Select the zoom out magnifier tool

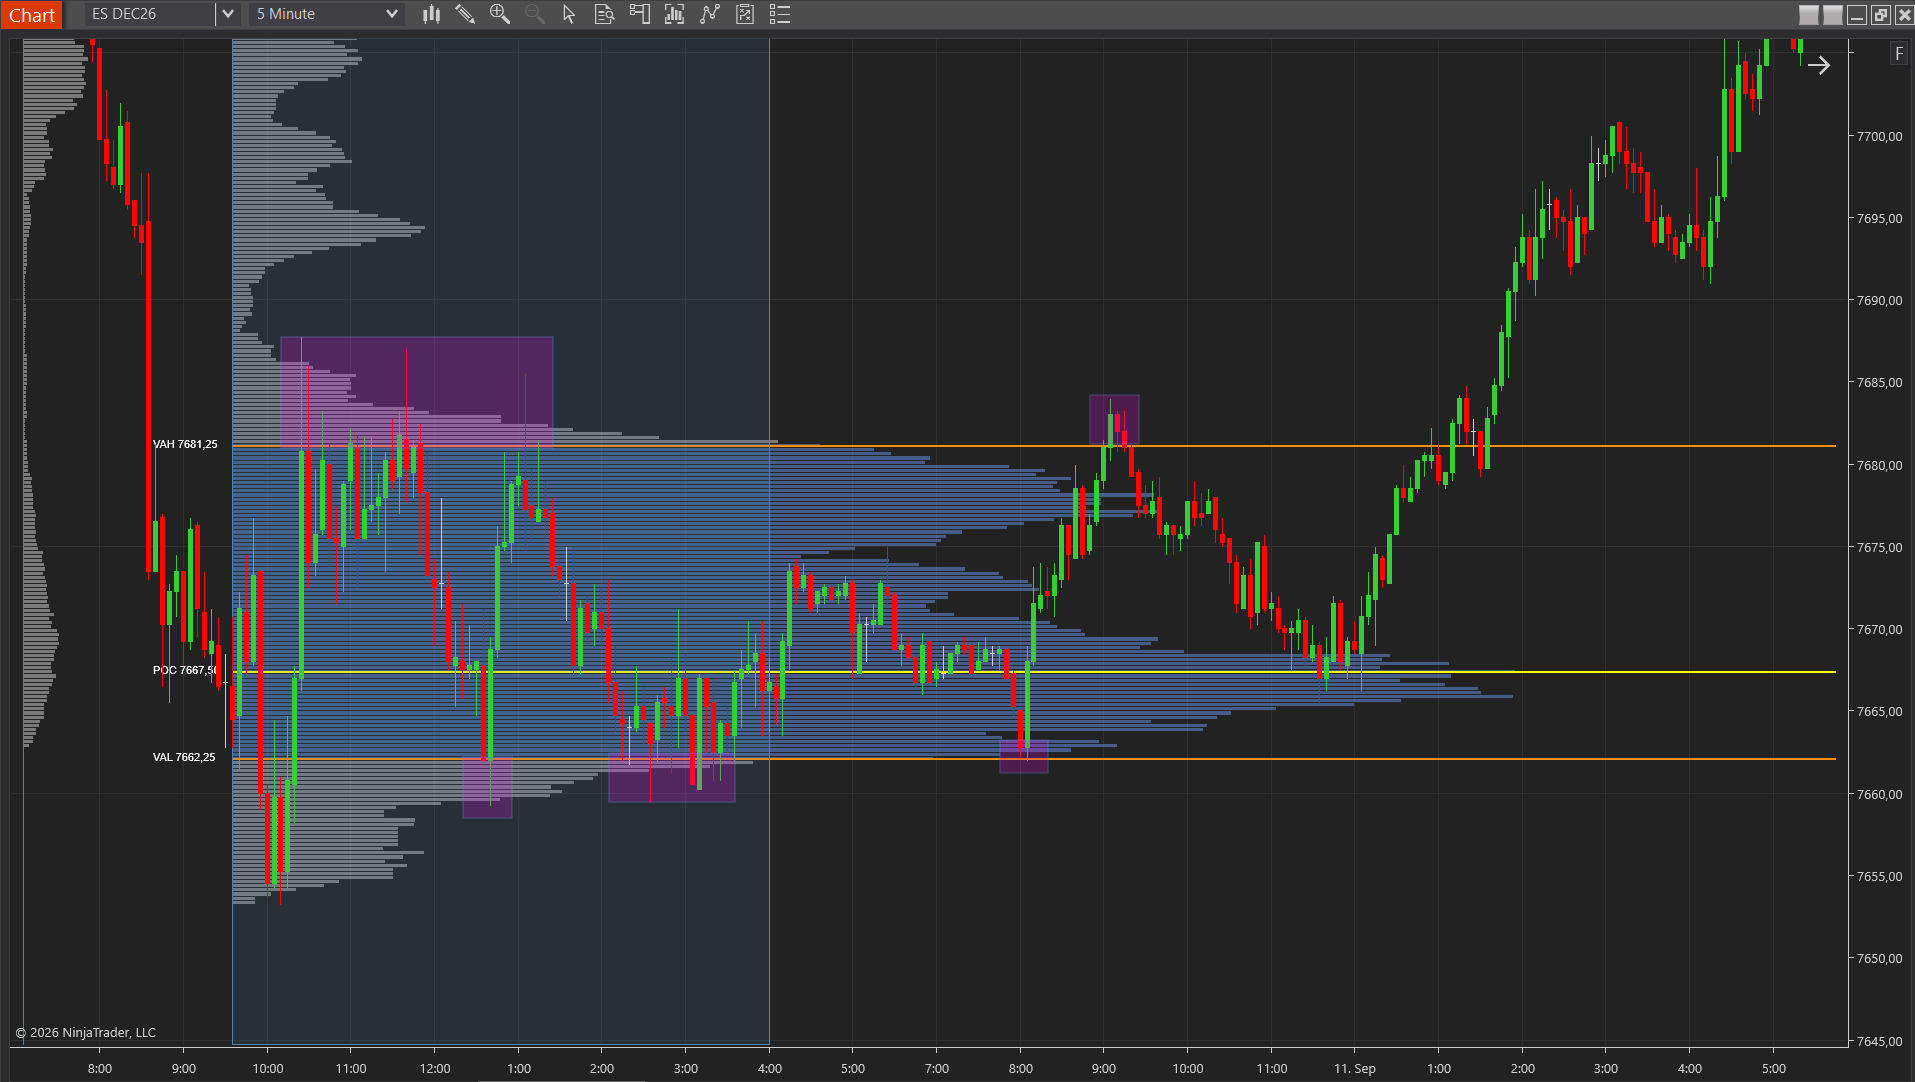click(x=535, y=14)
